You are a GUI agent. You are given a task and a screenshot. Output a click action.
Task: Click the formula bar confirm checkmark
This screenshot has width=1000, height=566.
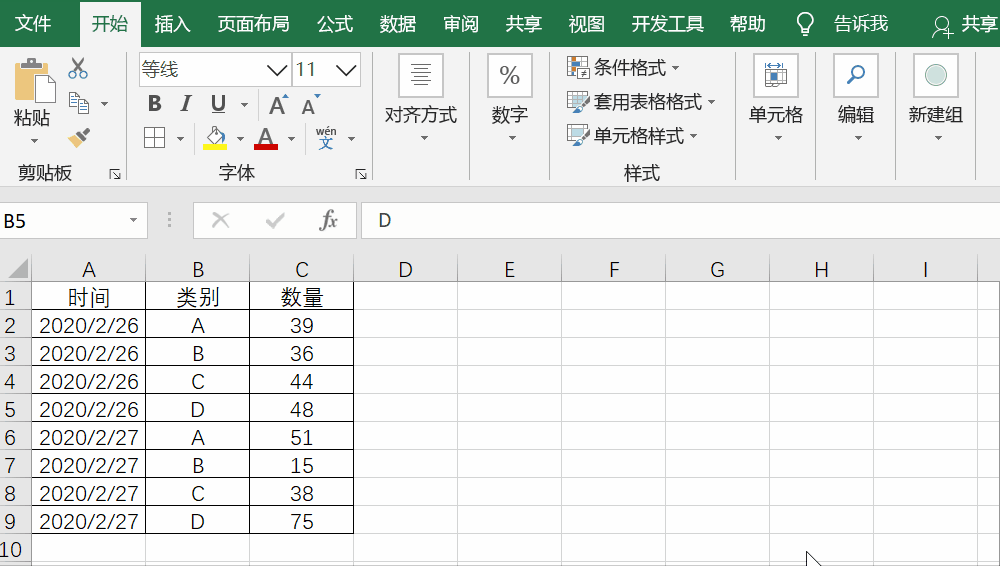[275, 220]
